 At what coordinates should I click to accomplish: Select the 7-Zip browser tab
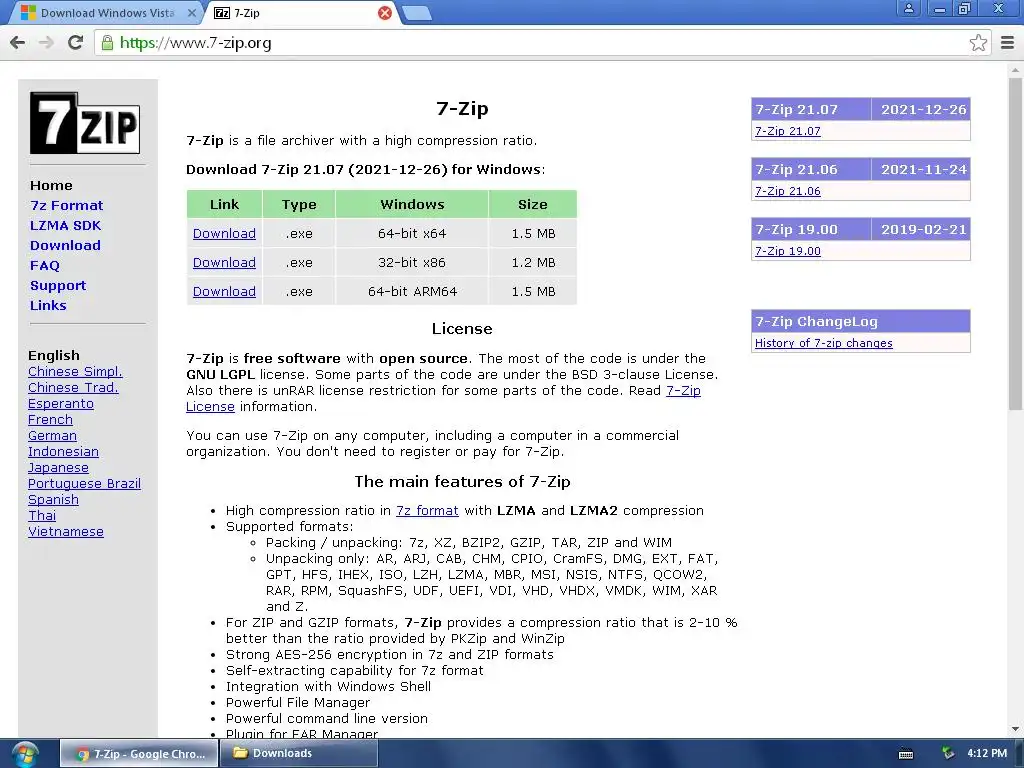(x=301, y=12)
